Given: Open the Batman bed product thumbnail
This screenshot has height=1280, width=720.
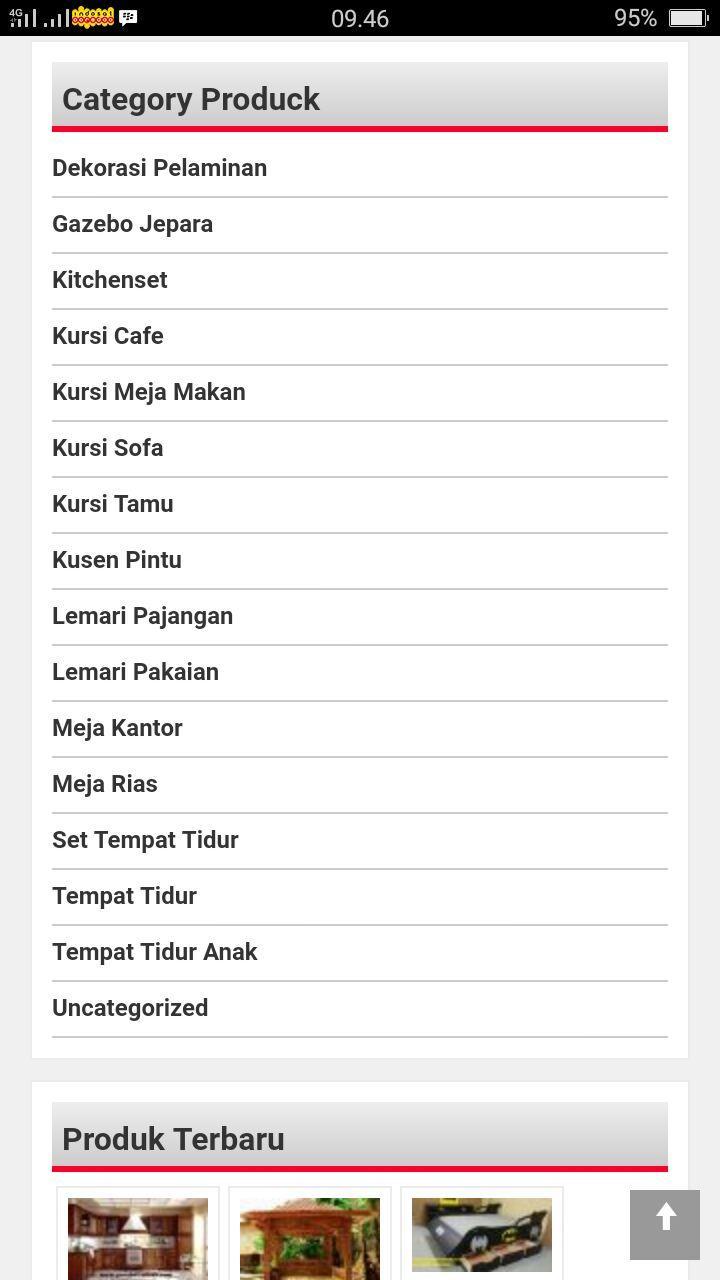Looking at the screenshot, I should tap(482, 1235).
